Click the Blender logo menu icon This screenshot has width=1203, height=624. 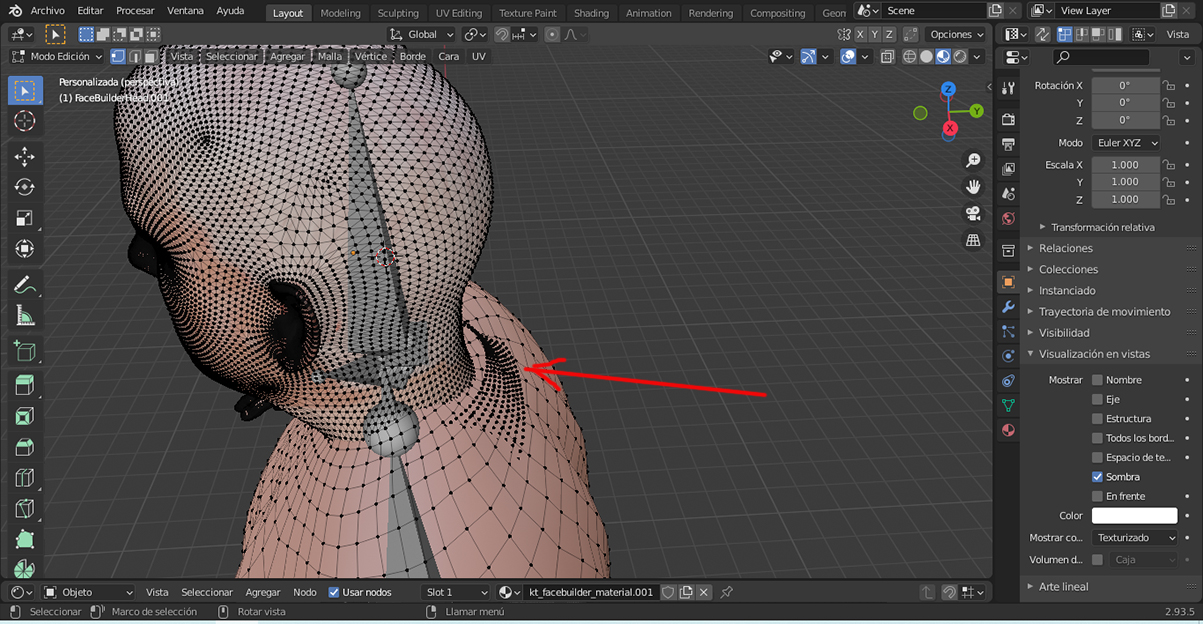click(15, 11)
